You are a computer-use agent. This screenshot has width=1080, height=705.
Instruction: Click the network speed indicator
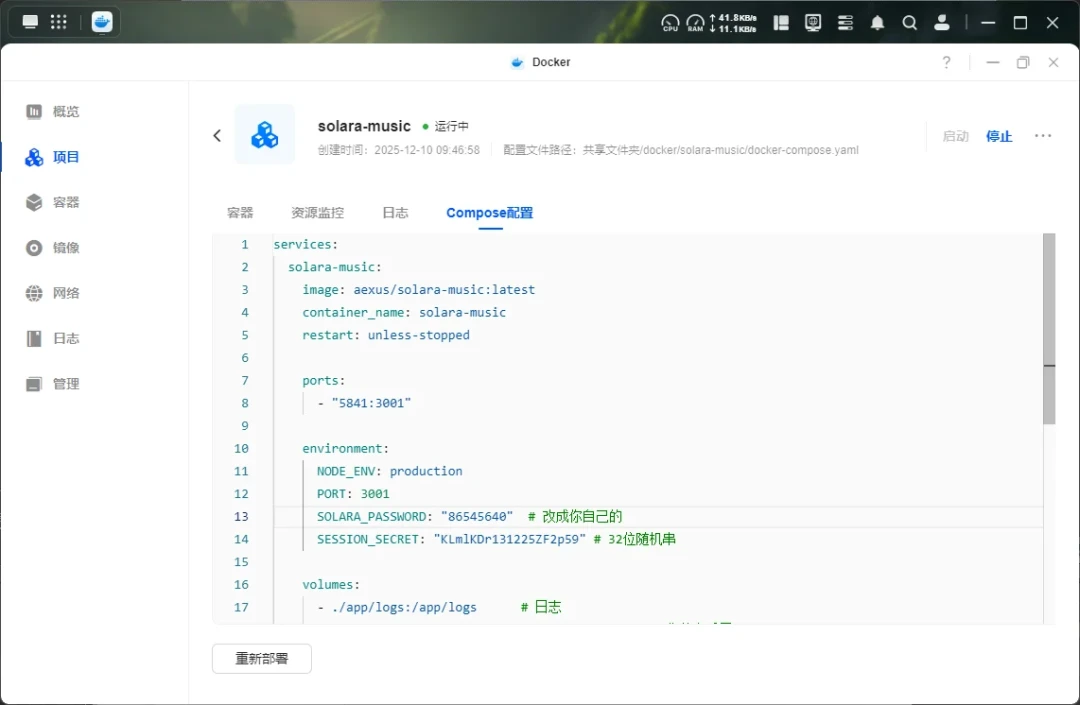pyautogui.click(x=733, y=23)
